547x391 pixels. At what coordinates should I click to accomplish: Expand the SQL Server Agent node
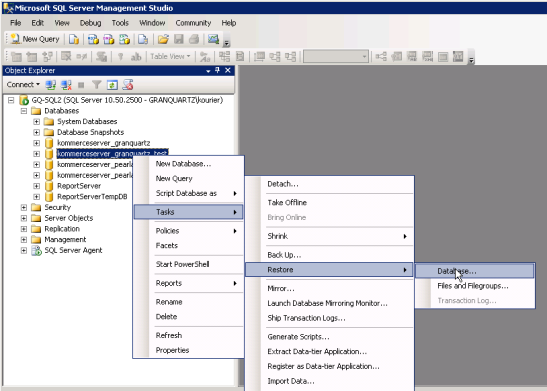pos(24,250)
